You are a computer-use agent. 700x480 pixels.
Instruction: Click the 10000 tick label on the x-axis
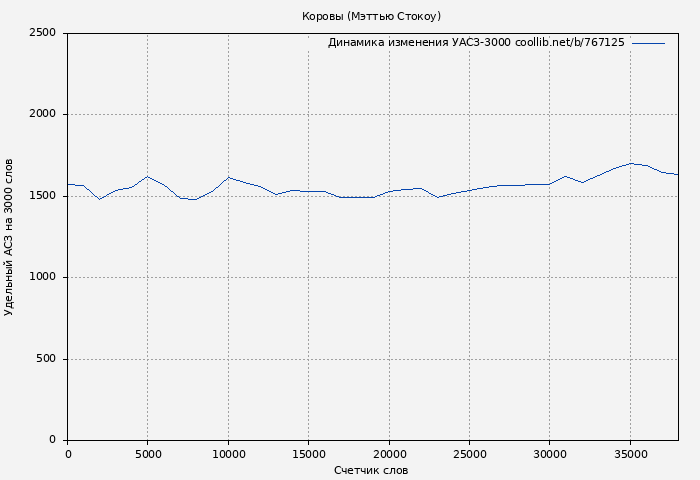(228, 454)
